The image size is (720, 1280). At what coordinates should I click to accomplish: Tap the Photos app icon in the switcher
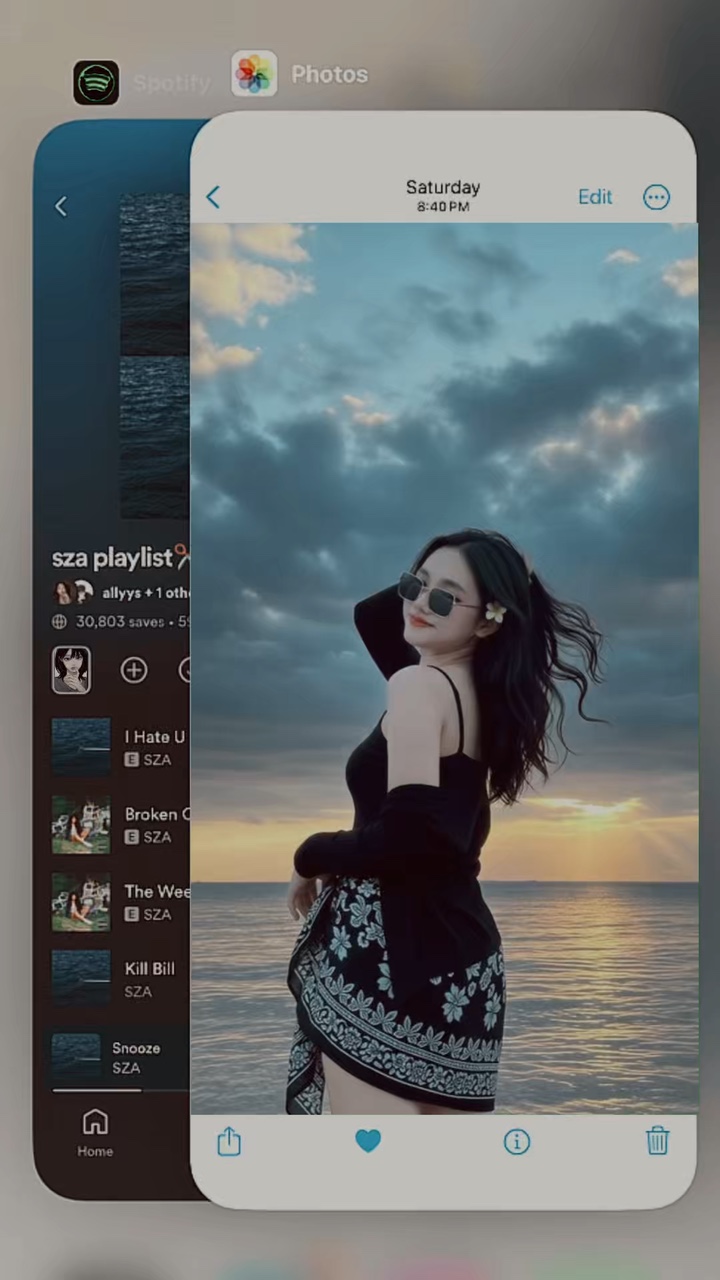tap(254, 74)
